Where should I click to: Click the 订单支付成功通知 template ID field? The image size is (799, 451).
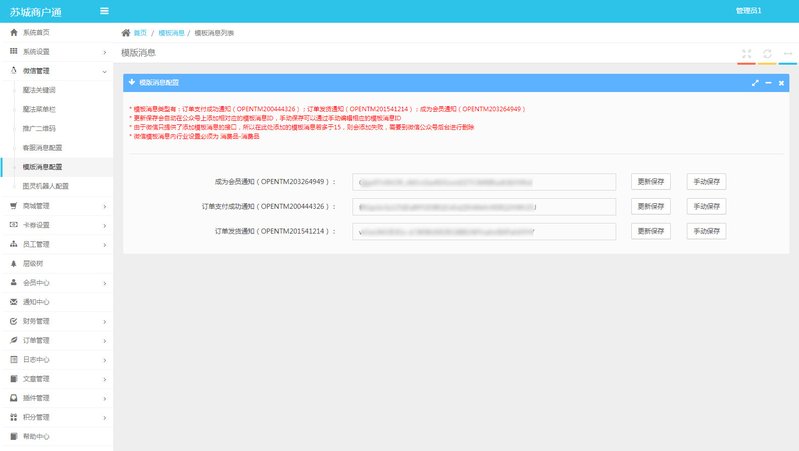pyautogui.click(x=484, y=207)
